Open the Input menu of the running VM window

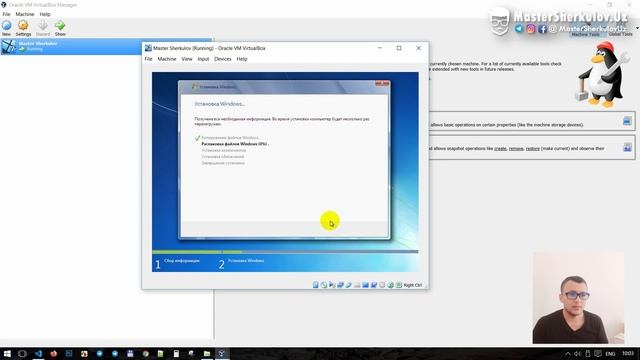[x=203, y=59]
